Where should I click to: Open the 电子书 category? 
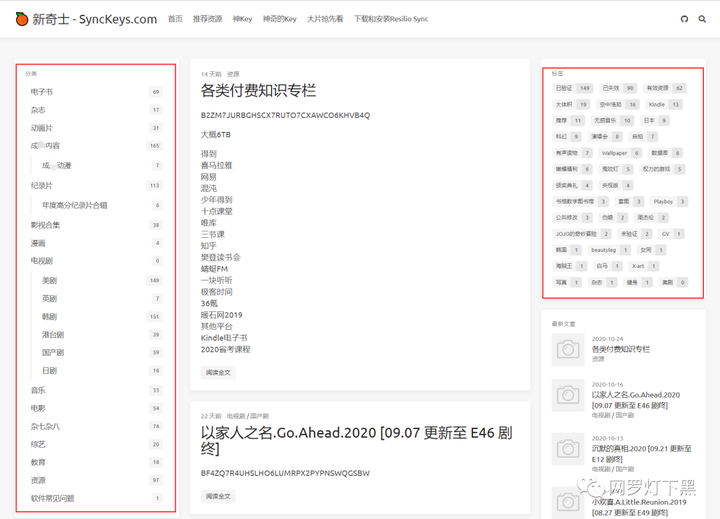click(x=41, y=92)
